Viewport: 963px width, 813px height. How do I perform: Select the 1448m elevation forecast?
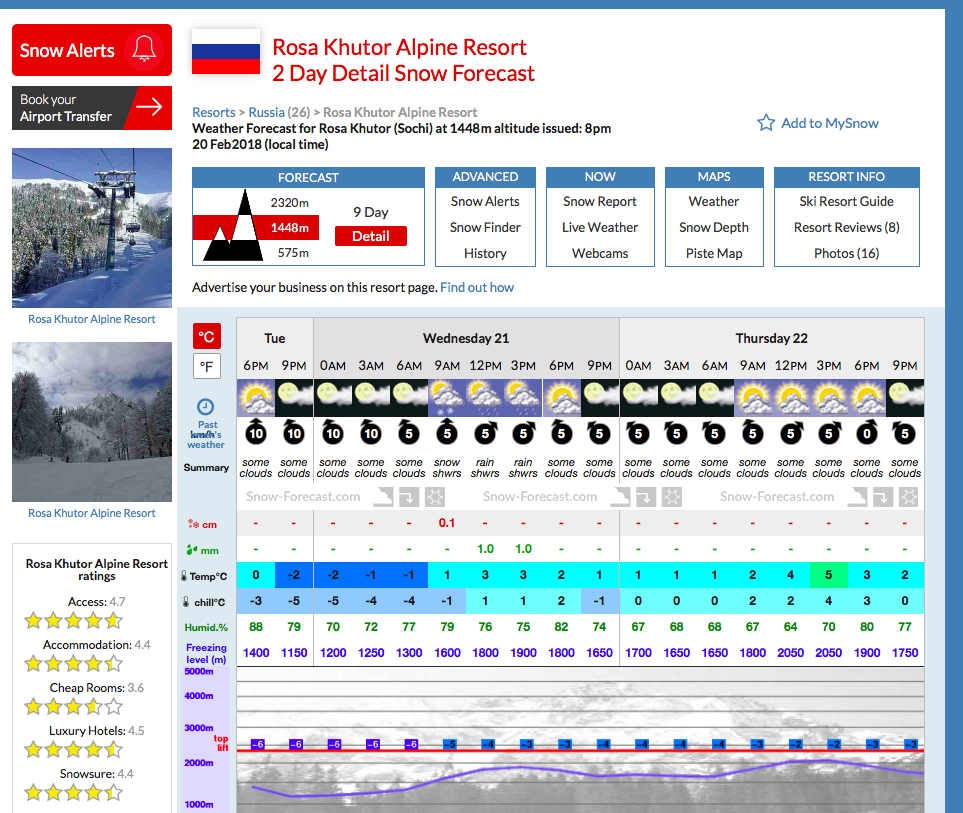point(289,227)
